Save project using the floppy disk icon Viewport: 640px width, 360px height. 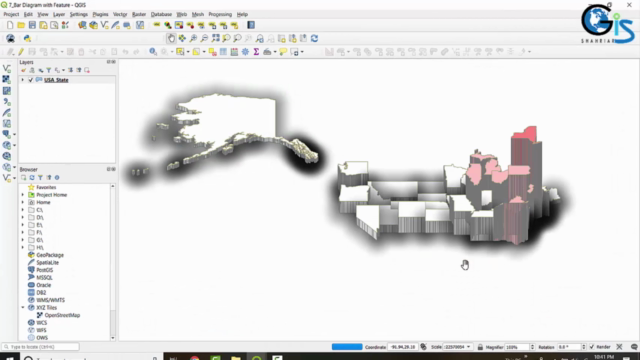(x=32, y=25)
